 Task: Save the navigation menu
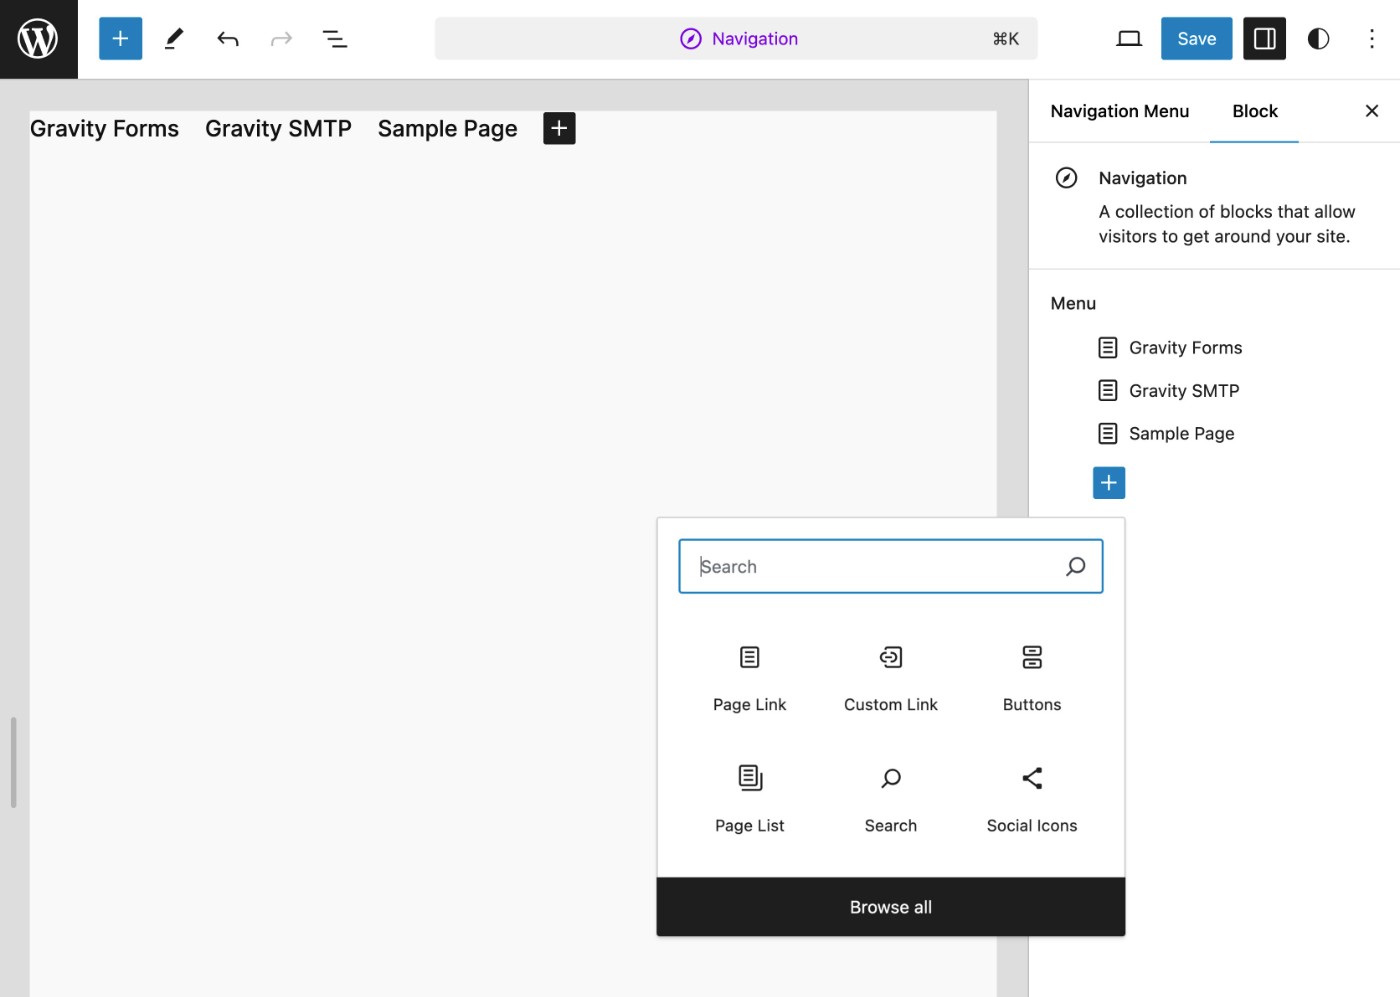pyautogui.click(x=1196, y=39)
